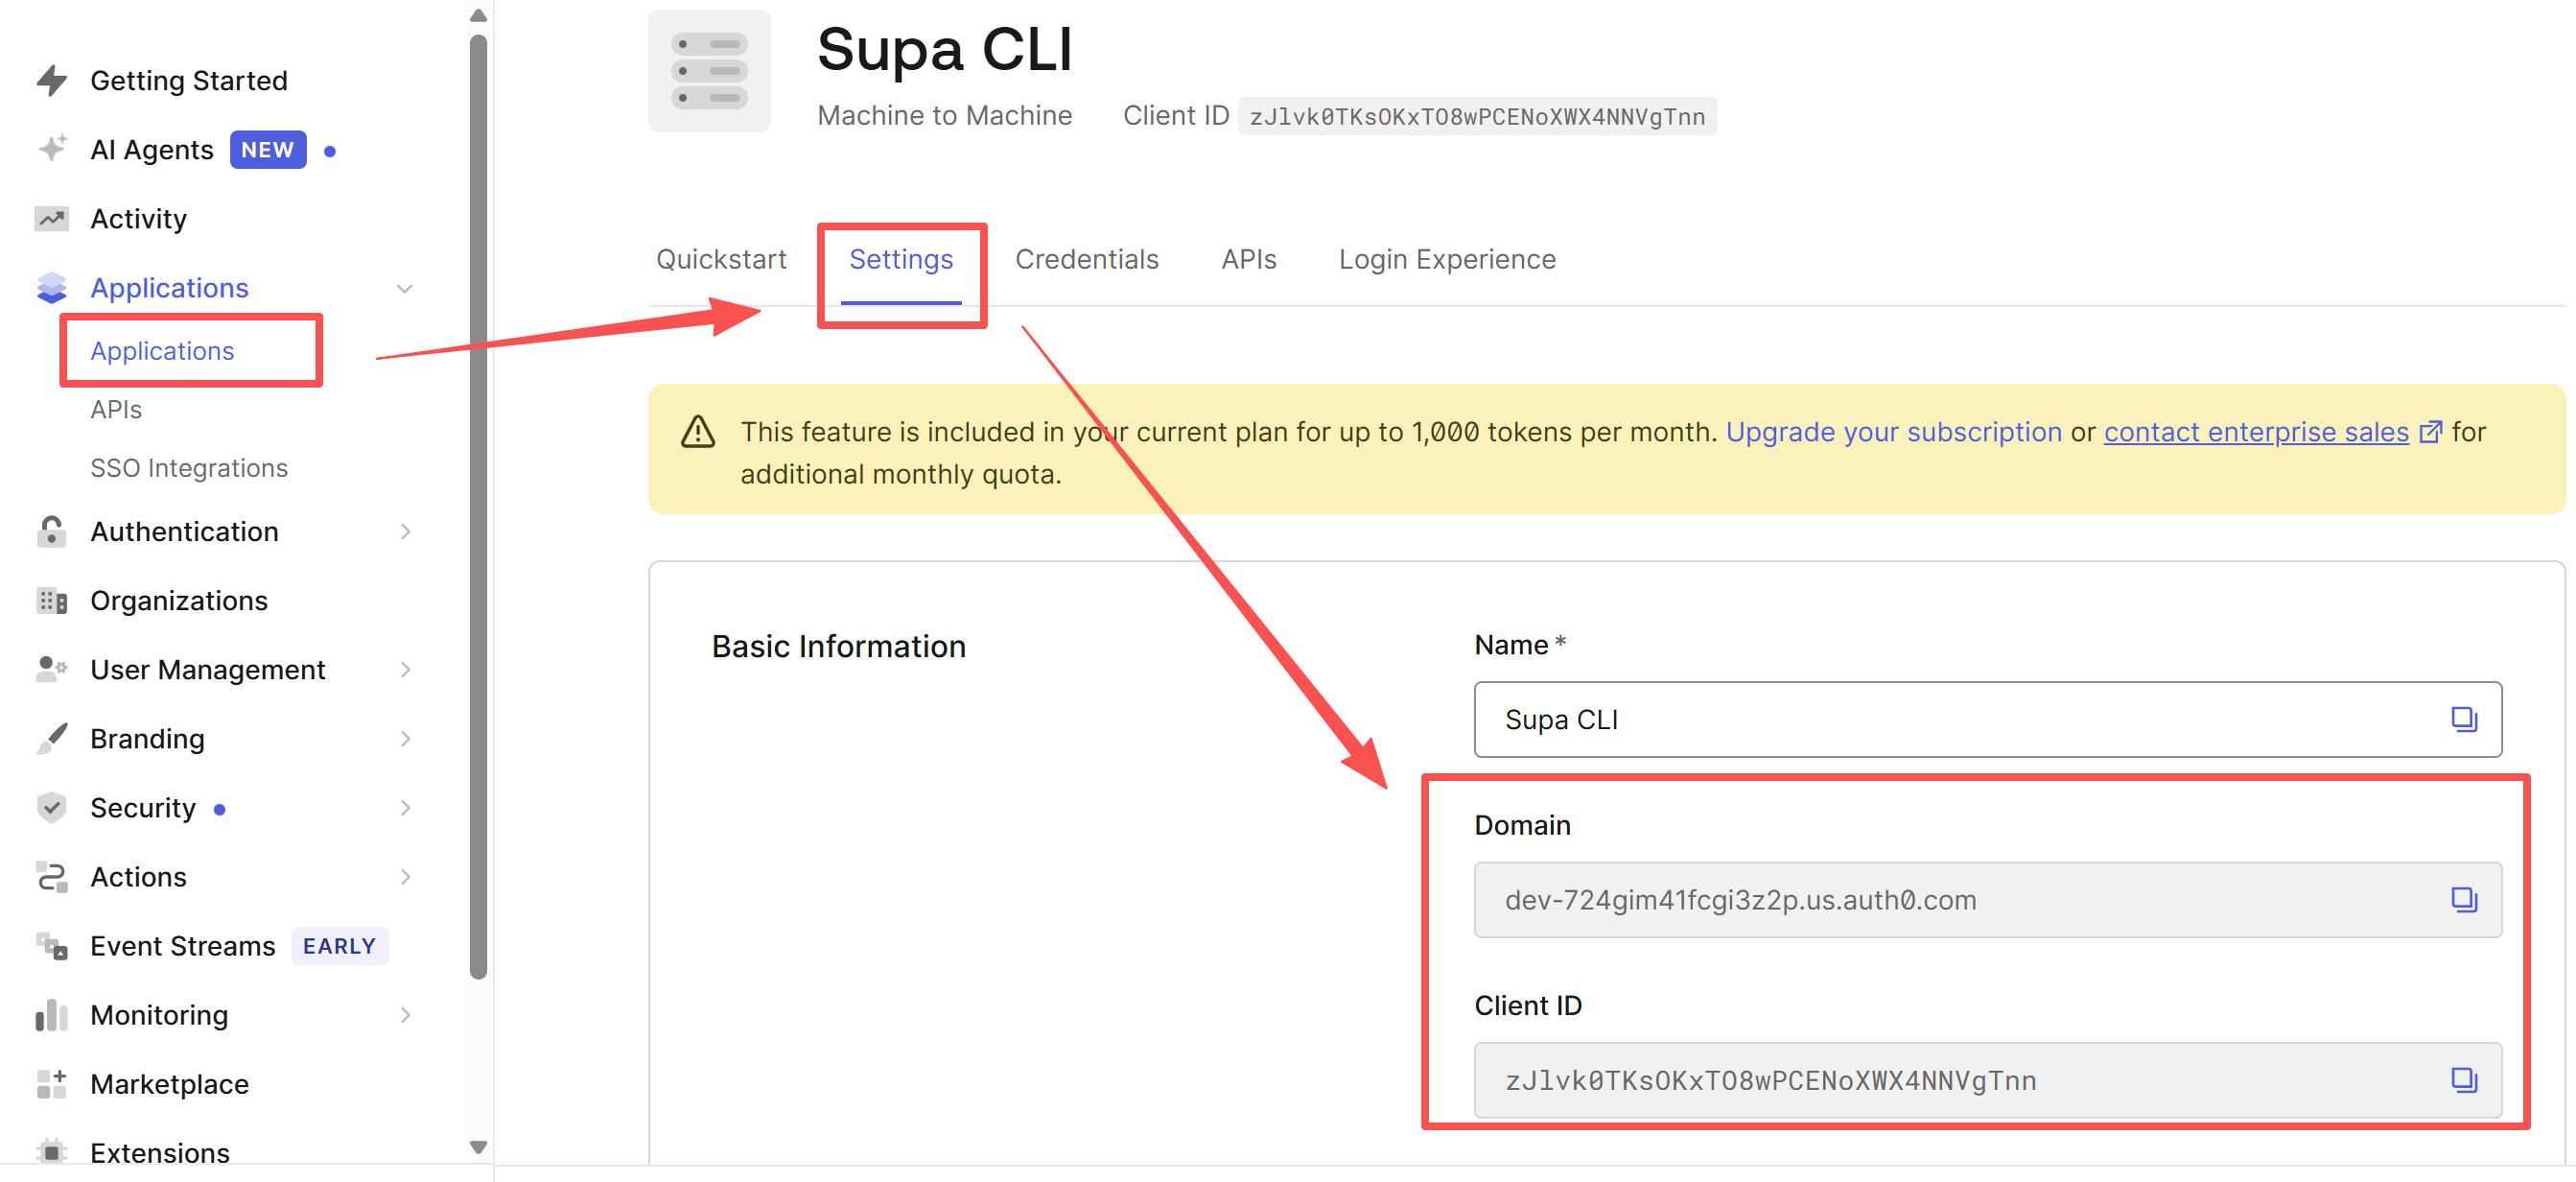
Task: Copy the Domain value icon
Action: coord(2463,899)
